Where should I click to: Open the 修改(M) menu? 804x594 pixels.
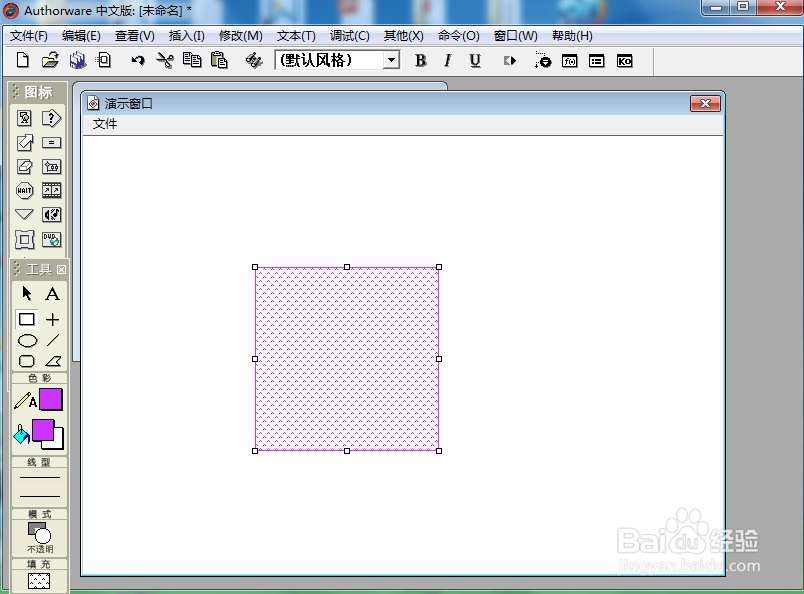(240, 36)
